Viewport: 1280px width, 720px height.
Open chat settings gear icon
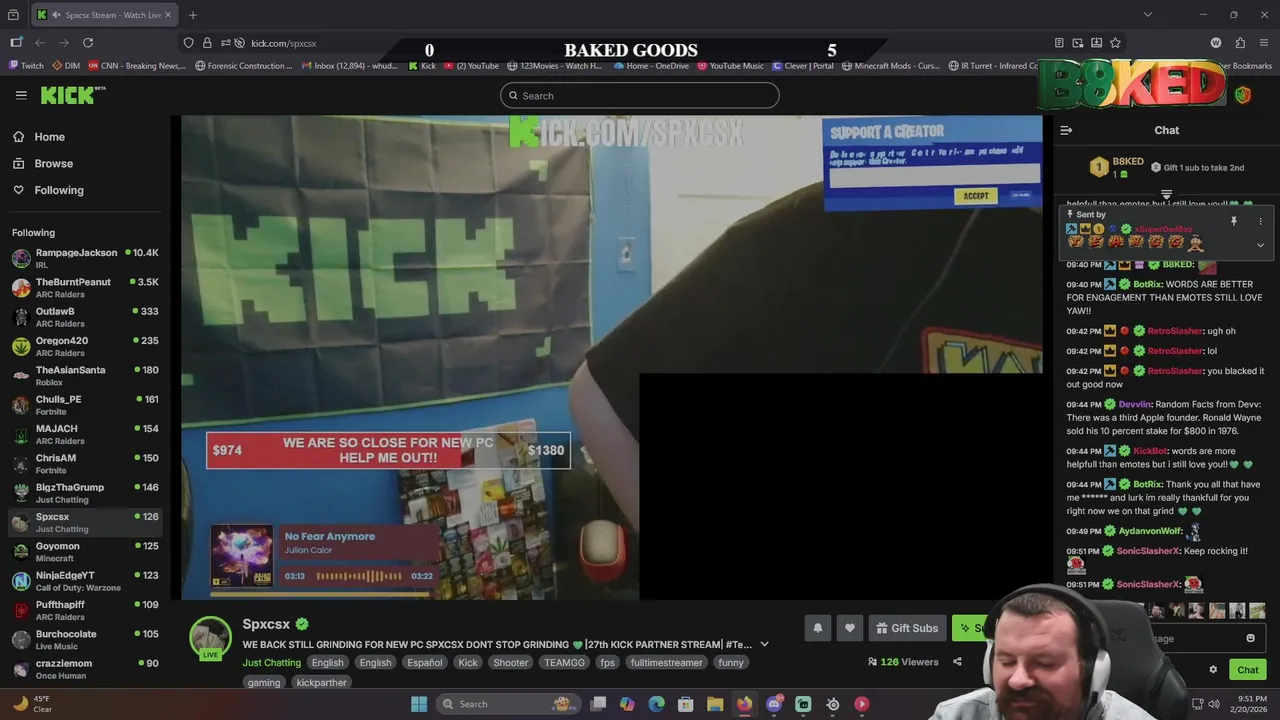point(1213,670)
